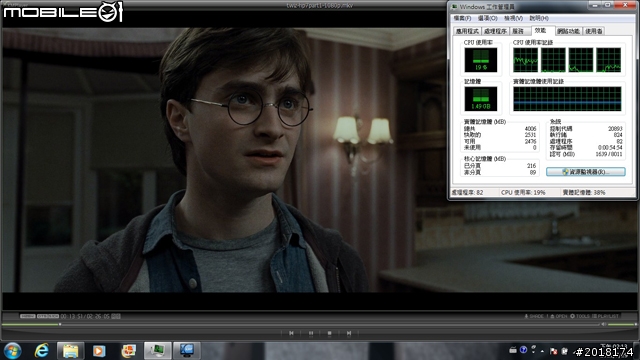Open 選項(O) menu in Task Manager
Screen dimensions: 640x360
coord(487,18)
